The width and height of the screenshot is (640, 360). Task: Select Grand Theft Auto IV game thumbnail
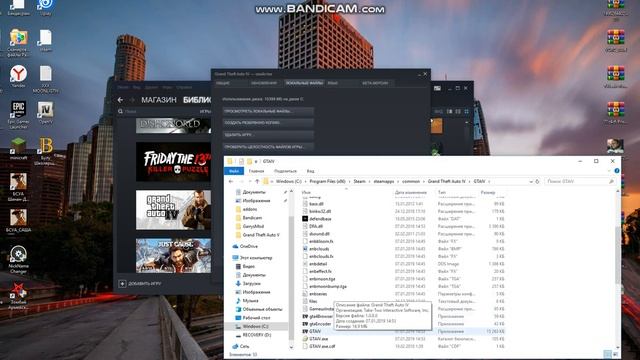click(x=173, y=210)
